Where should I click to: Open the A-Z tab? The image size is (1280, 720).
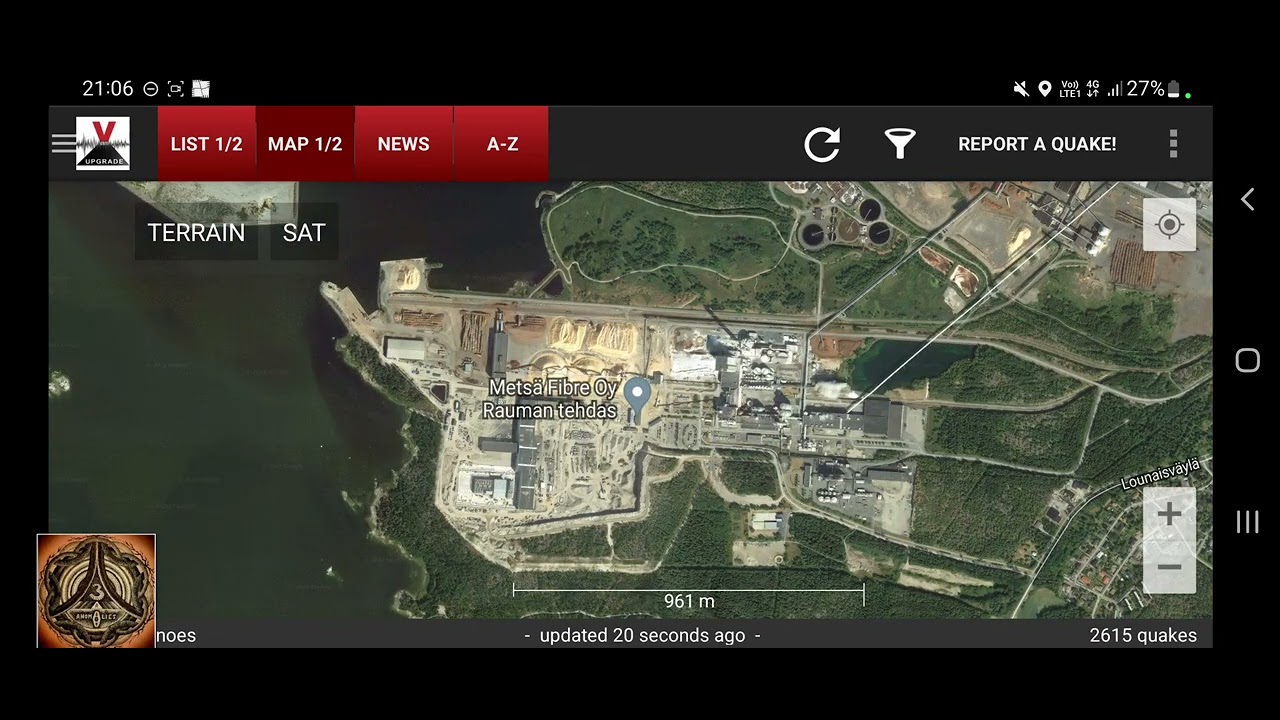click(502, 144)
